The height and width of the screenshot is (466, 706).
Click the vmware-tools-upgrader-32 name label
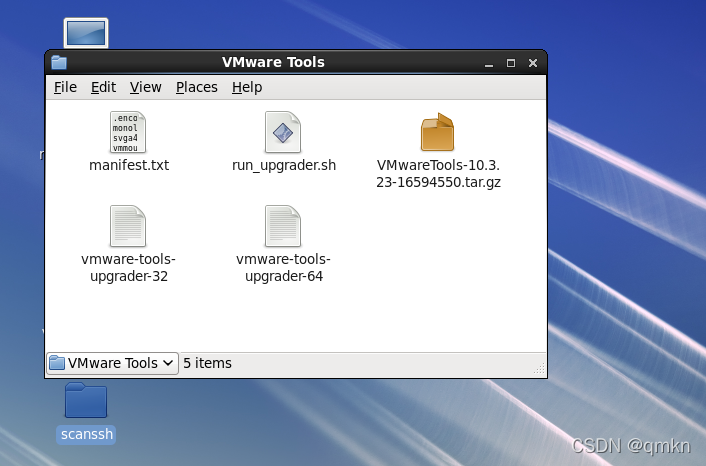(129, 267)
